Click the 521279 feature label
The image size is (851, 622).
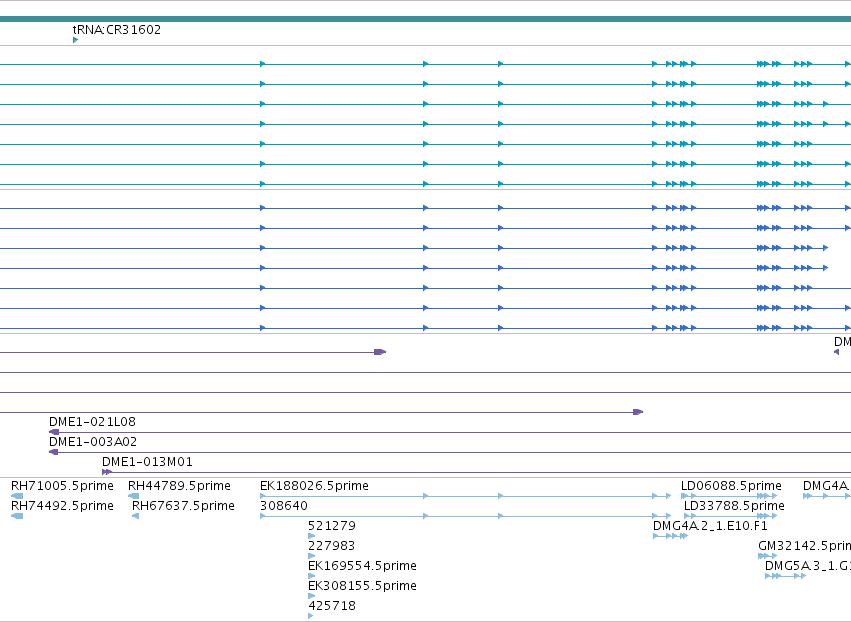click(x=332, y=526)
